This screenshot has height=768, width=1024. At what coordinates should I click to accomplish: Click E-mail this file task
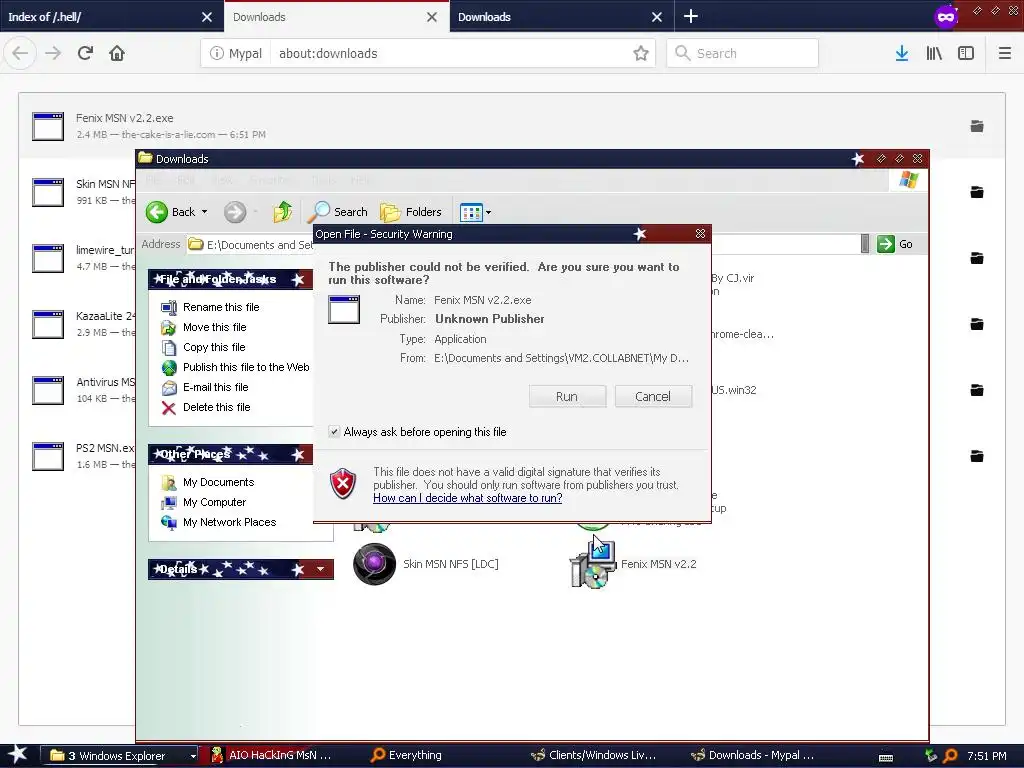[x=215, y=387]
